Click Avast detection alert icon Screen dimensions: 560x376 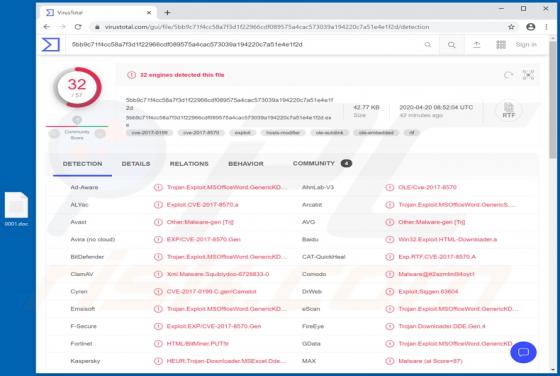click(158, 222)
